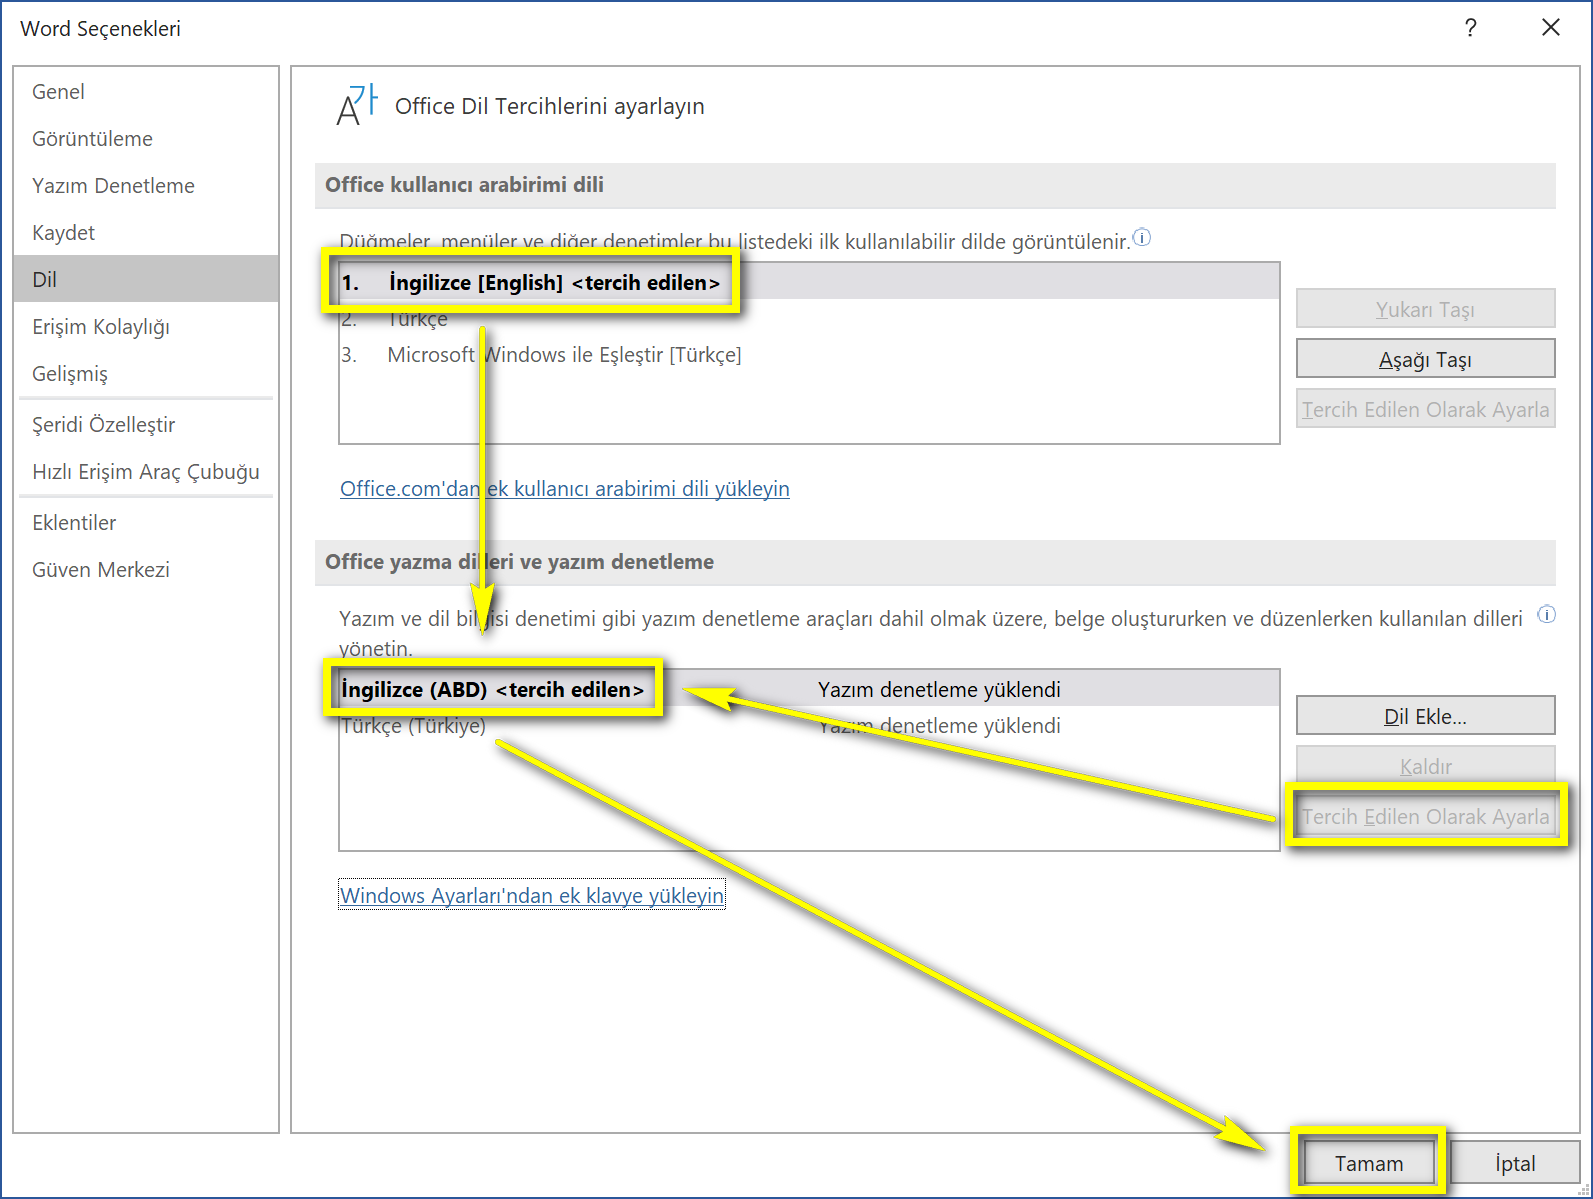Select Microsoft Windows ile Eşleştir [Türkçe] row

[x=809, y=355]
